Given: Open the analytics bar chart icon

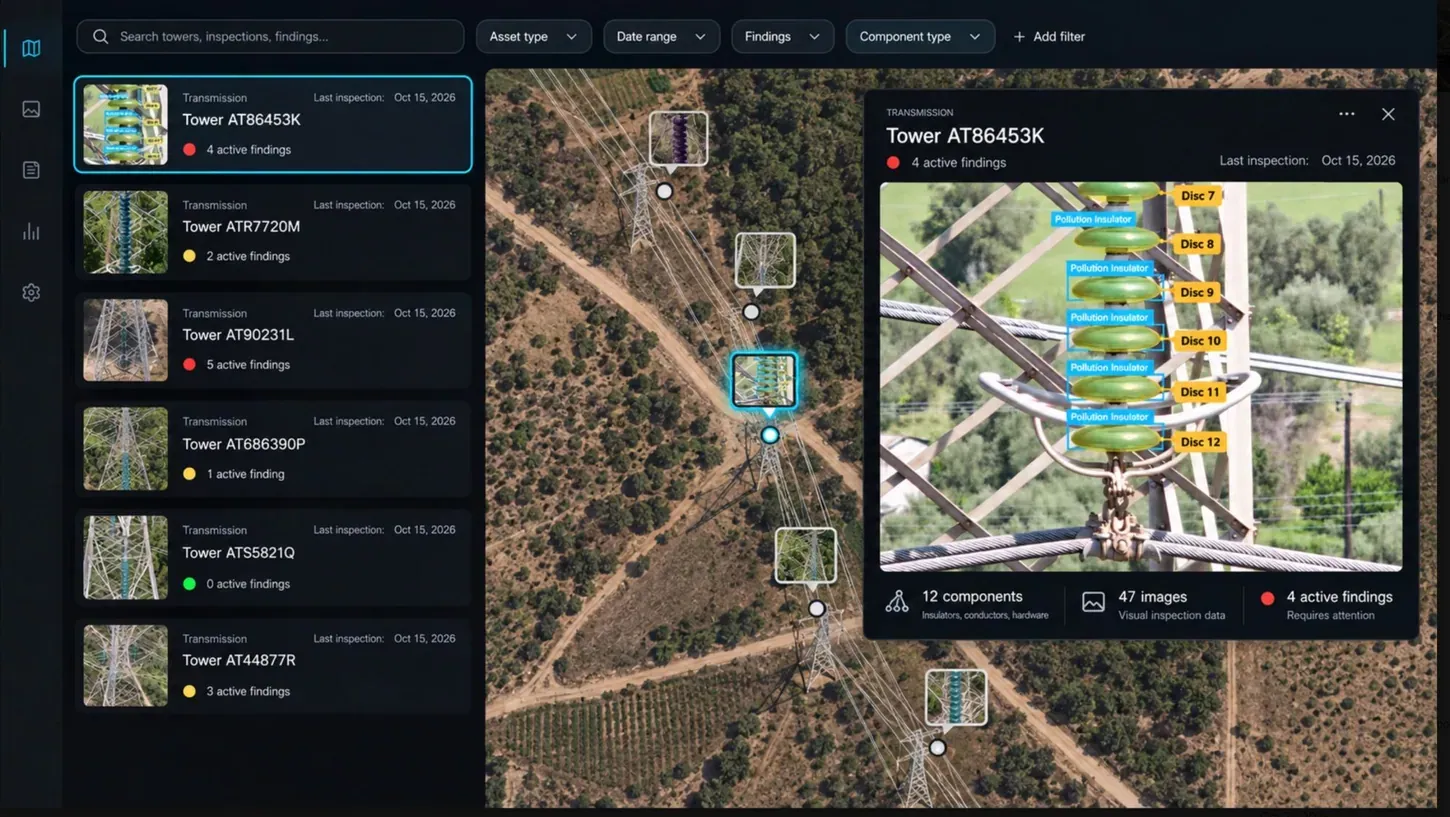Looking at the screenshot, I should point(31,232).
